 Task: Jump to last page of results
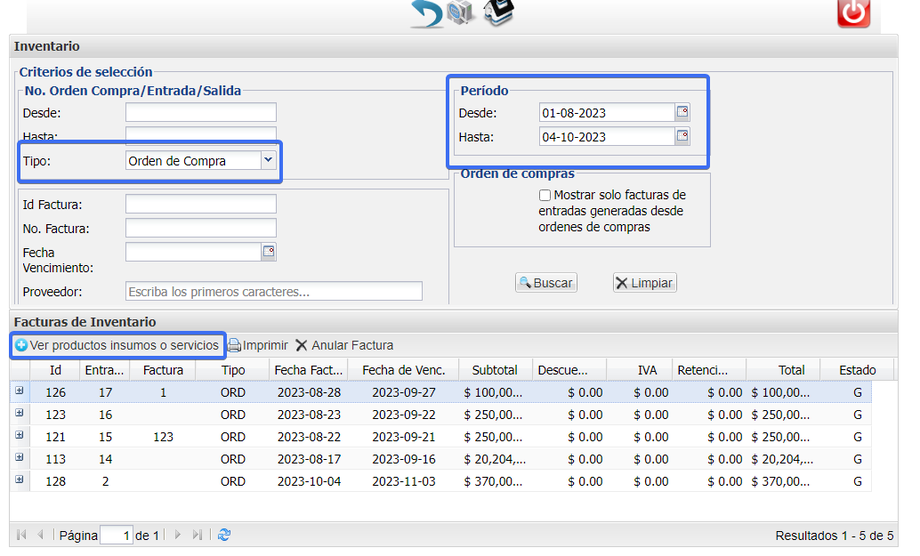[197, 535]
